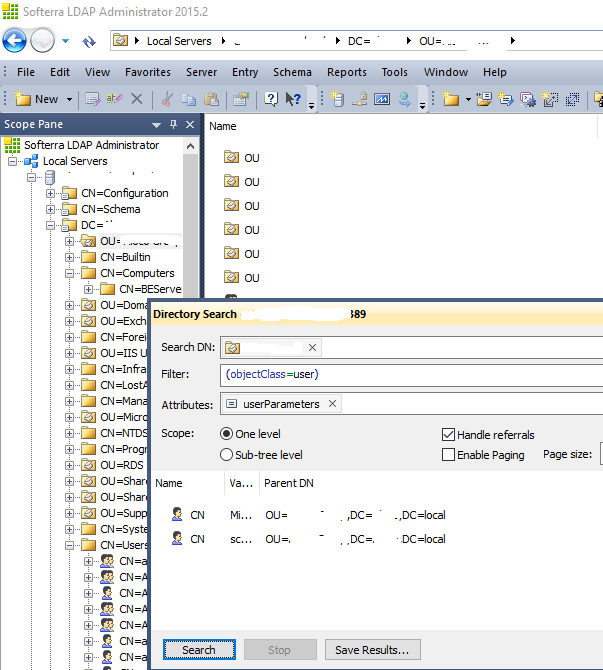Click the folder with list toolbar icon

pos(484,99)
